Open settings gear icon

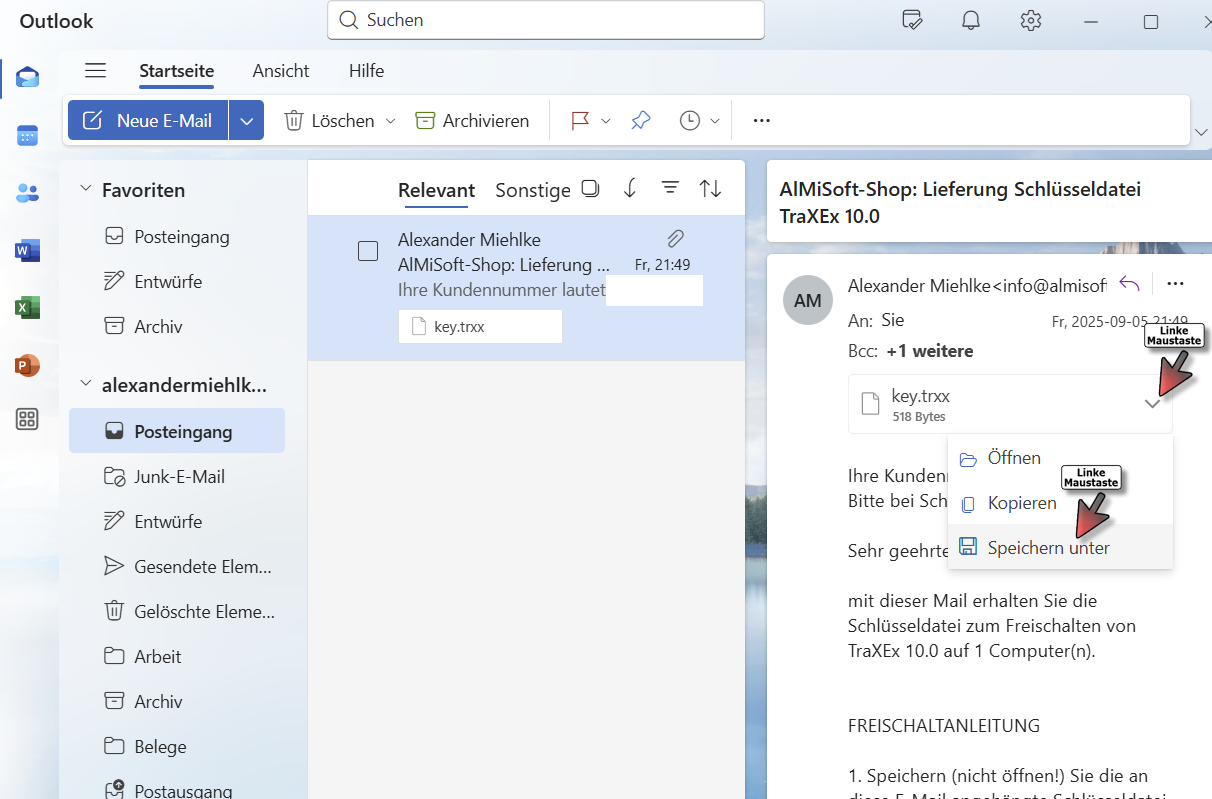point(1031,21)
